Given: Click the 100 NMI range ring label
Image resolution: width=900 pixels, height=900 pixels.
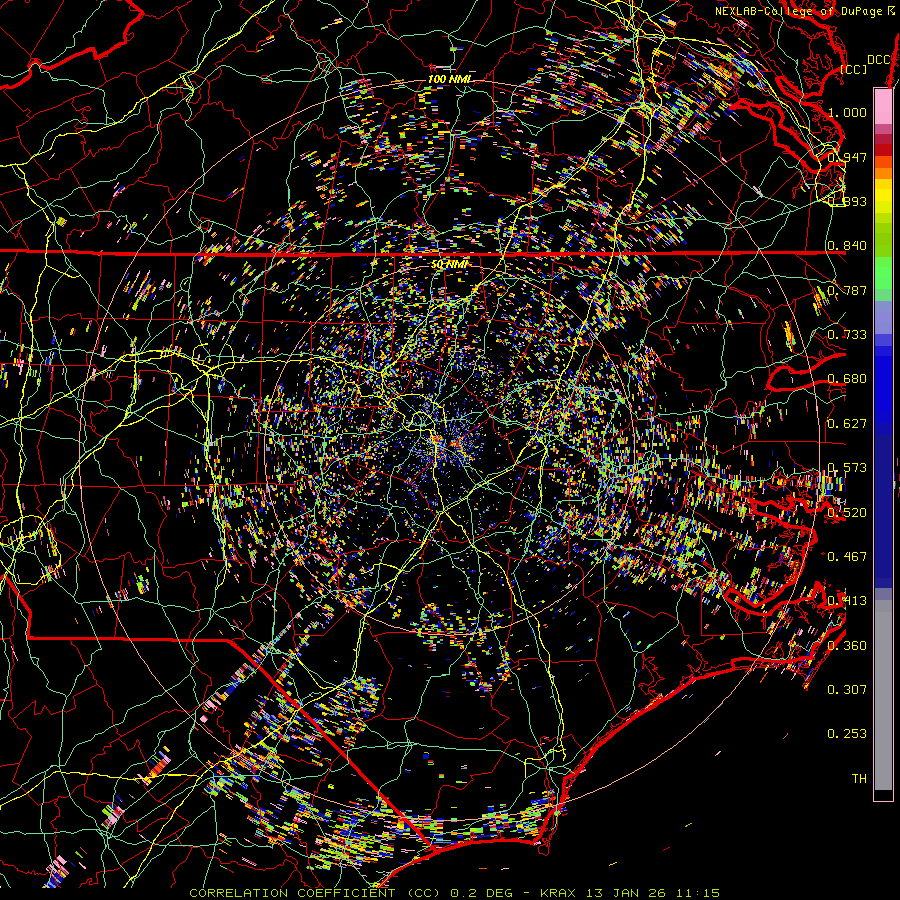Looking at the screenshot, I should click(x=449, y=79).
